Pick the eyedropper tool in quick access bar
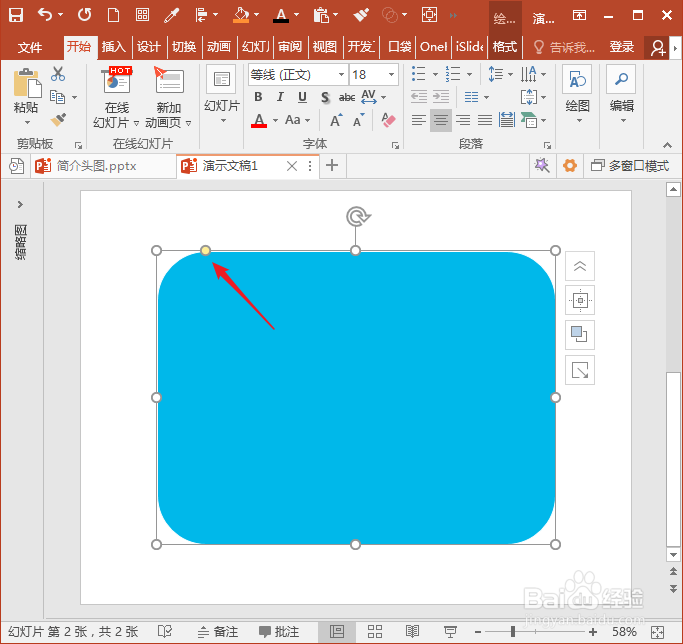Image resolution: width=683 pixels, height=644 pixels. click(171, 15)
